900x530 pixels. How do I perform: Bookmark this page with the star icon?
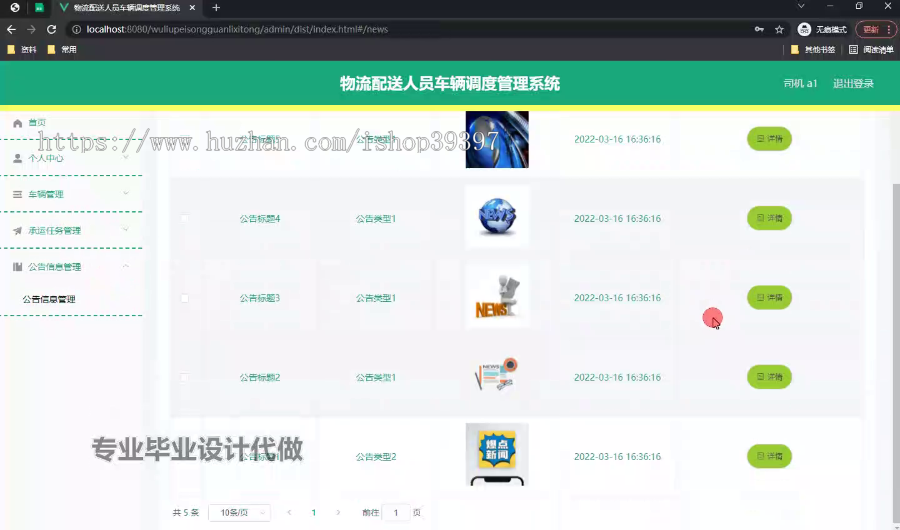(x=779, y=29)
